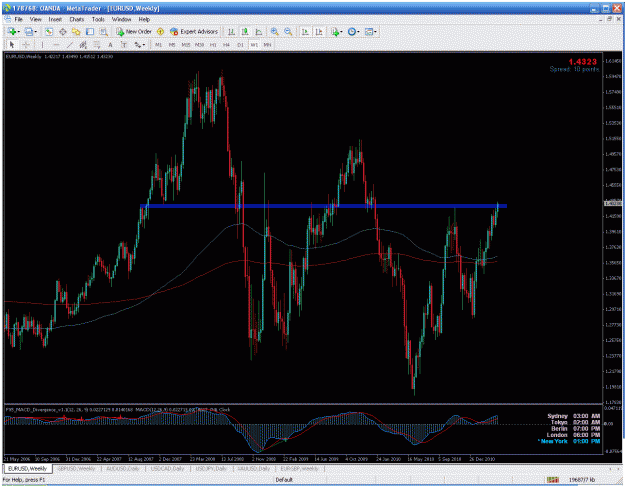Open the Templates dropdown
625x486 pixels.
pyautogui.click(x=371, y=32)
